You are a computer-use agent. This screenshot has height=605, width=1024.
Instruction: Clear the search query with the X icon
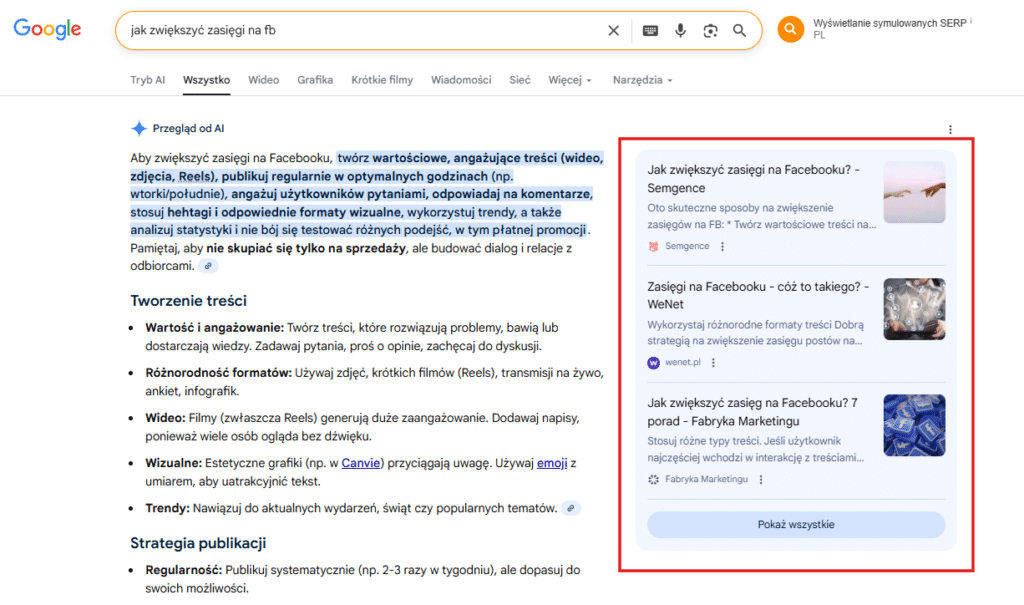pos(613,30)
